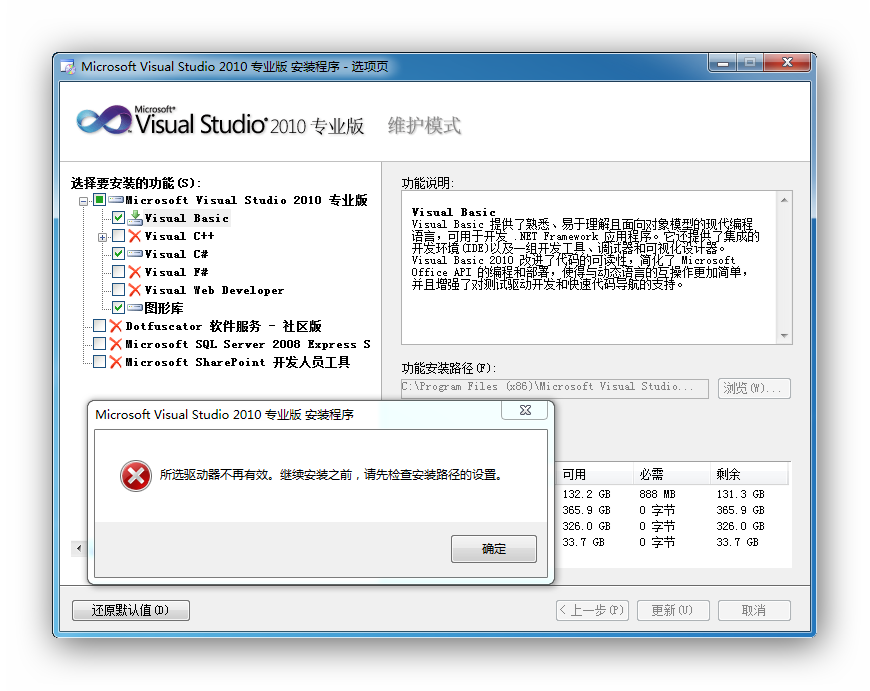Collapse the Microsoft Visual Studio 2010 专业版 tree node
The image size is (870, 691).
[x=83, y=201]
